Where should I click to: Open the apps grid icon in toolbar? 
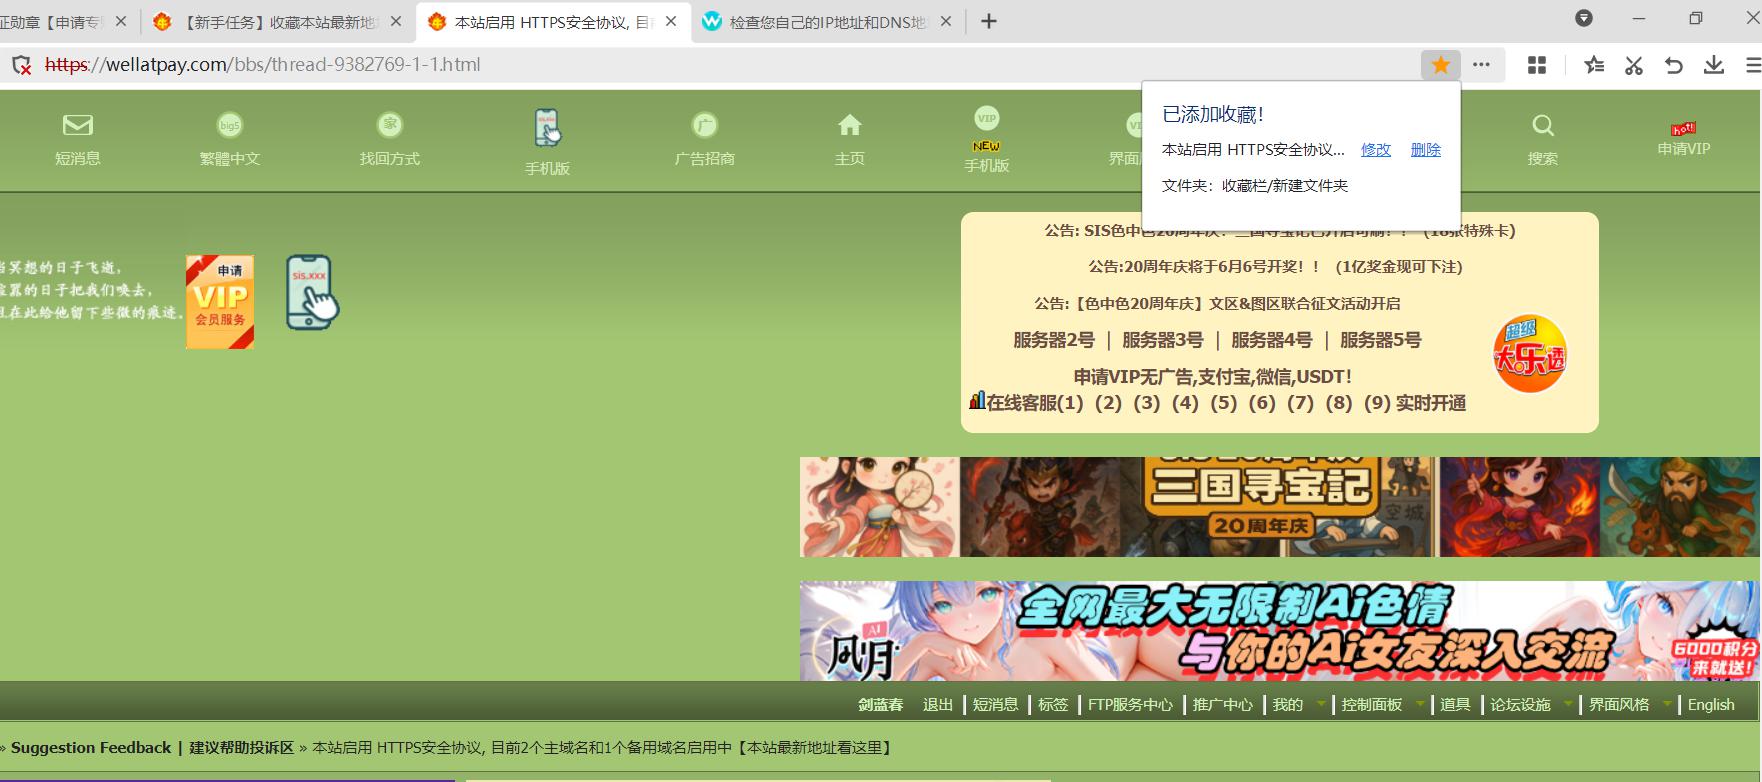1537,65
